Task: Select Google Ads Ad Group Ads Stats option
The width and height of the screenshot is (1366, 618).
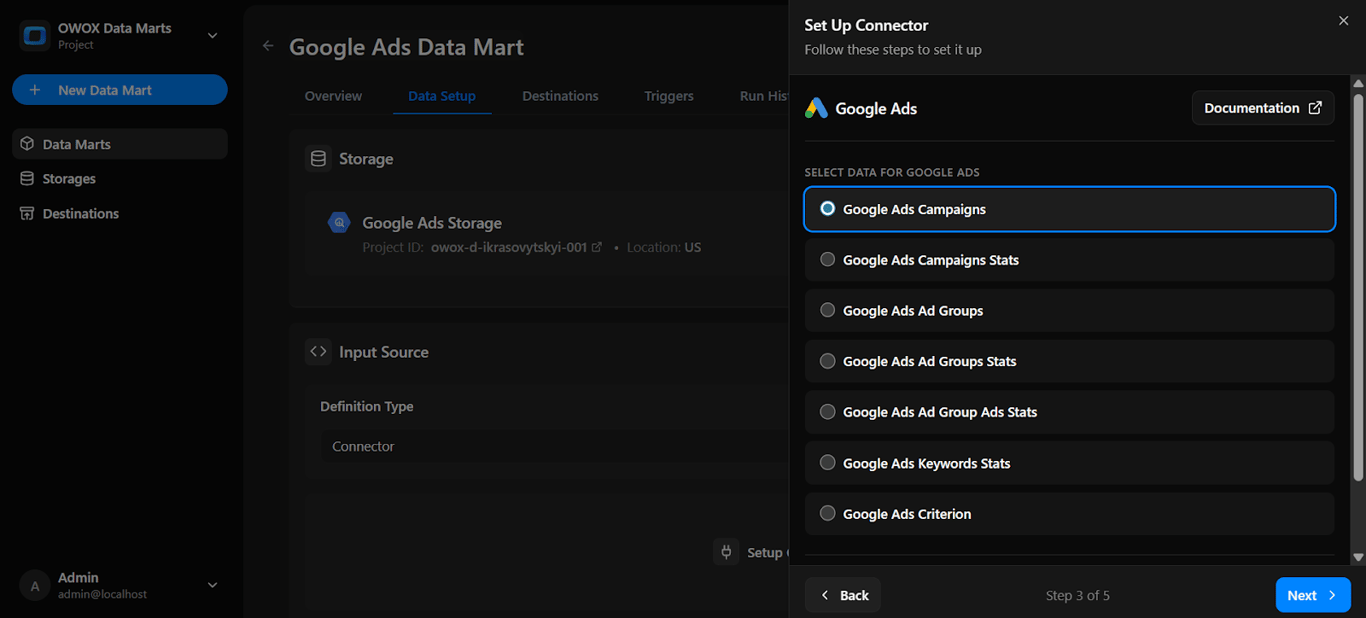Action: point(1069,412)
